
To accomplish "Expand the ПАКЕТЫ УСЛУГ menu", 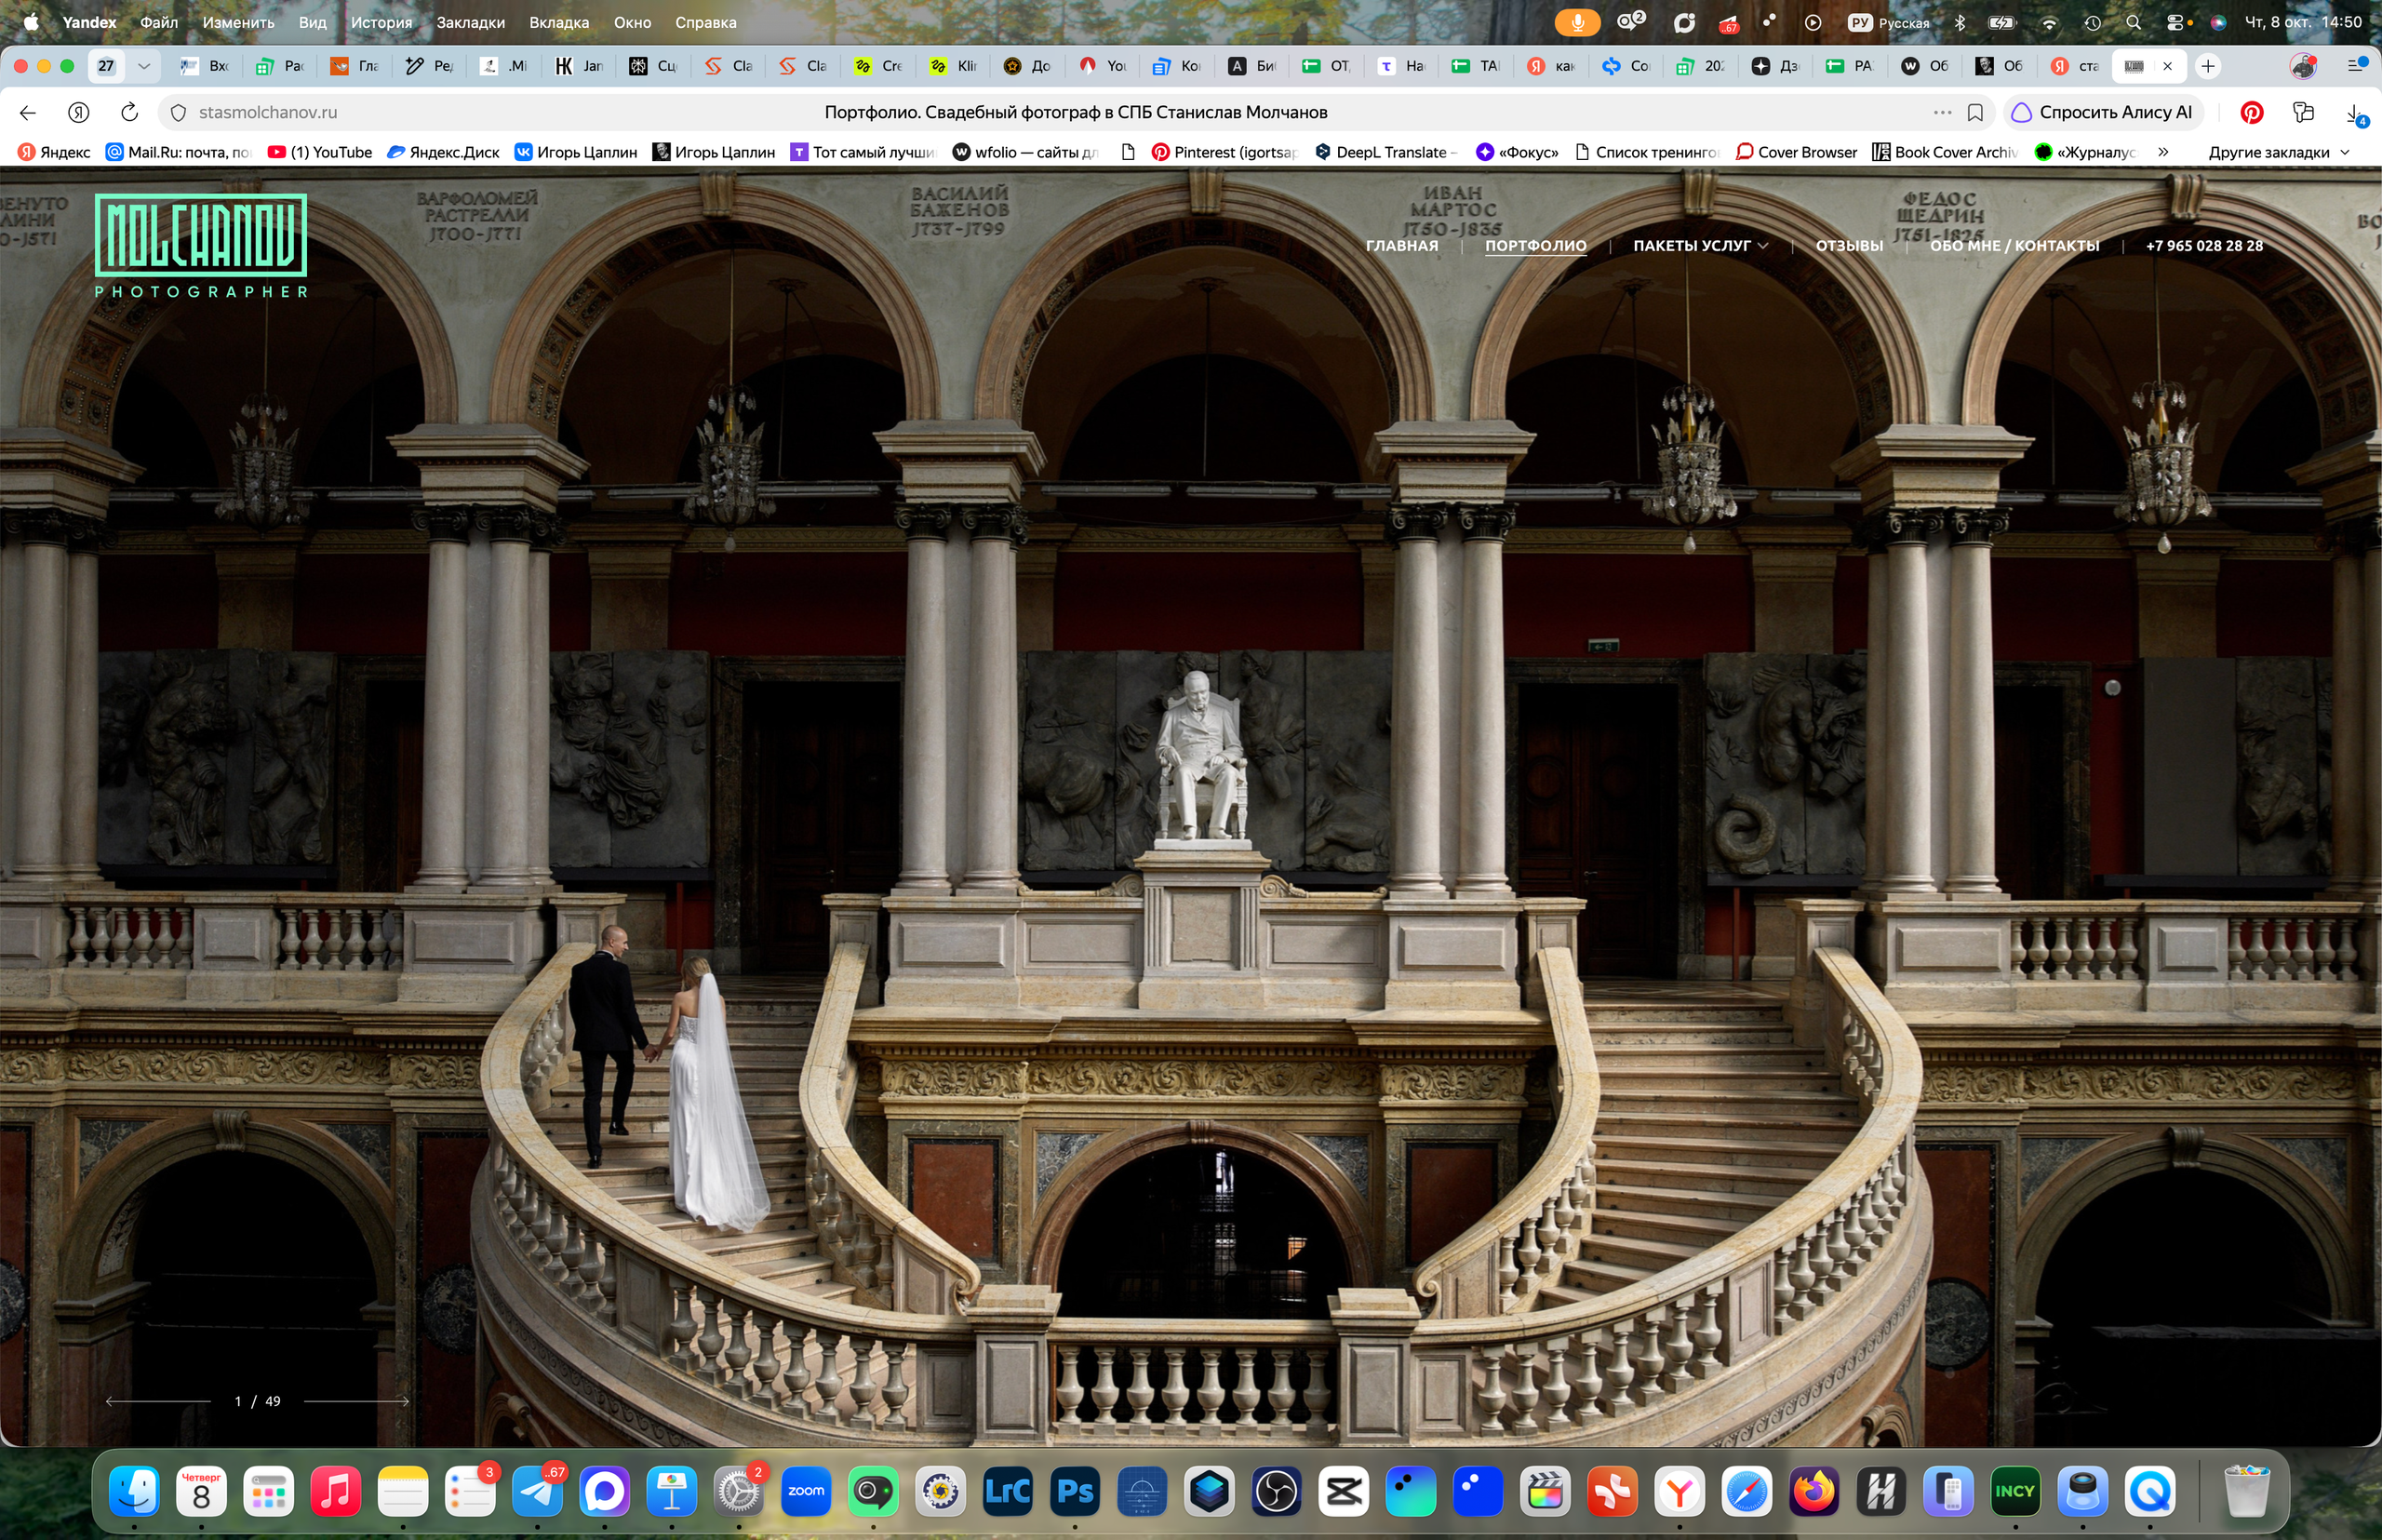I will [1700, 246].
